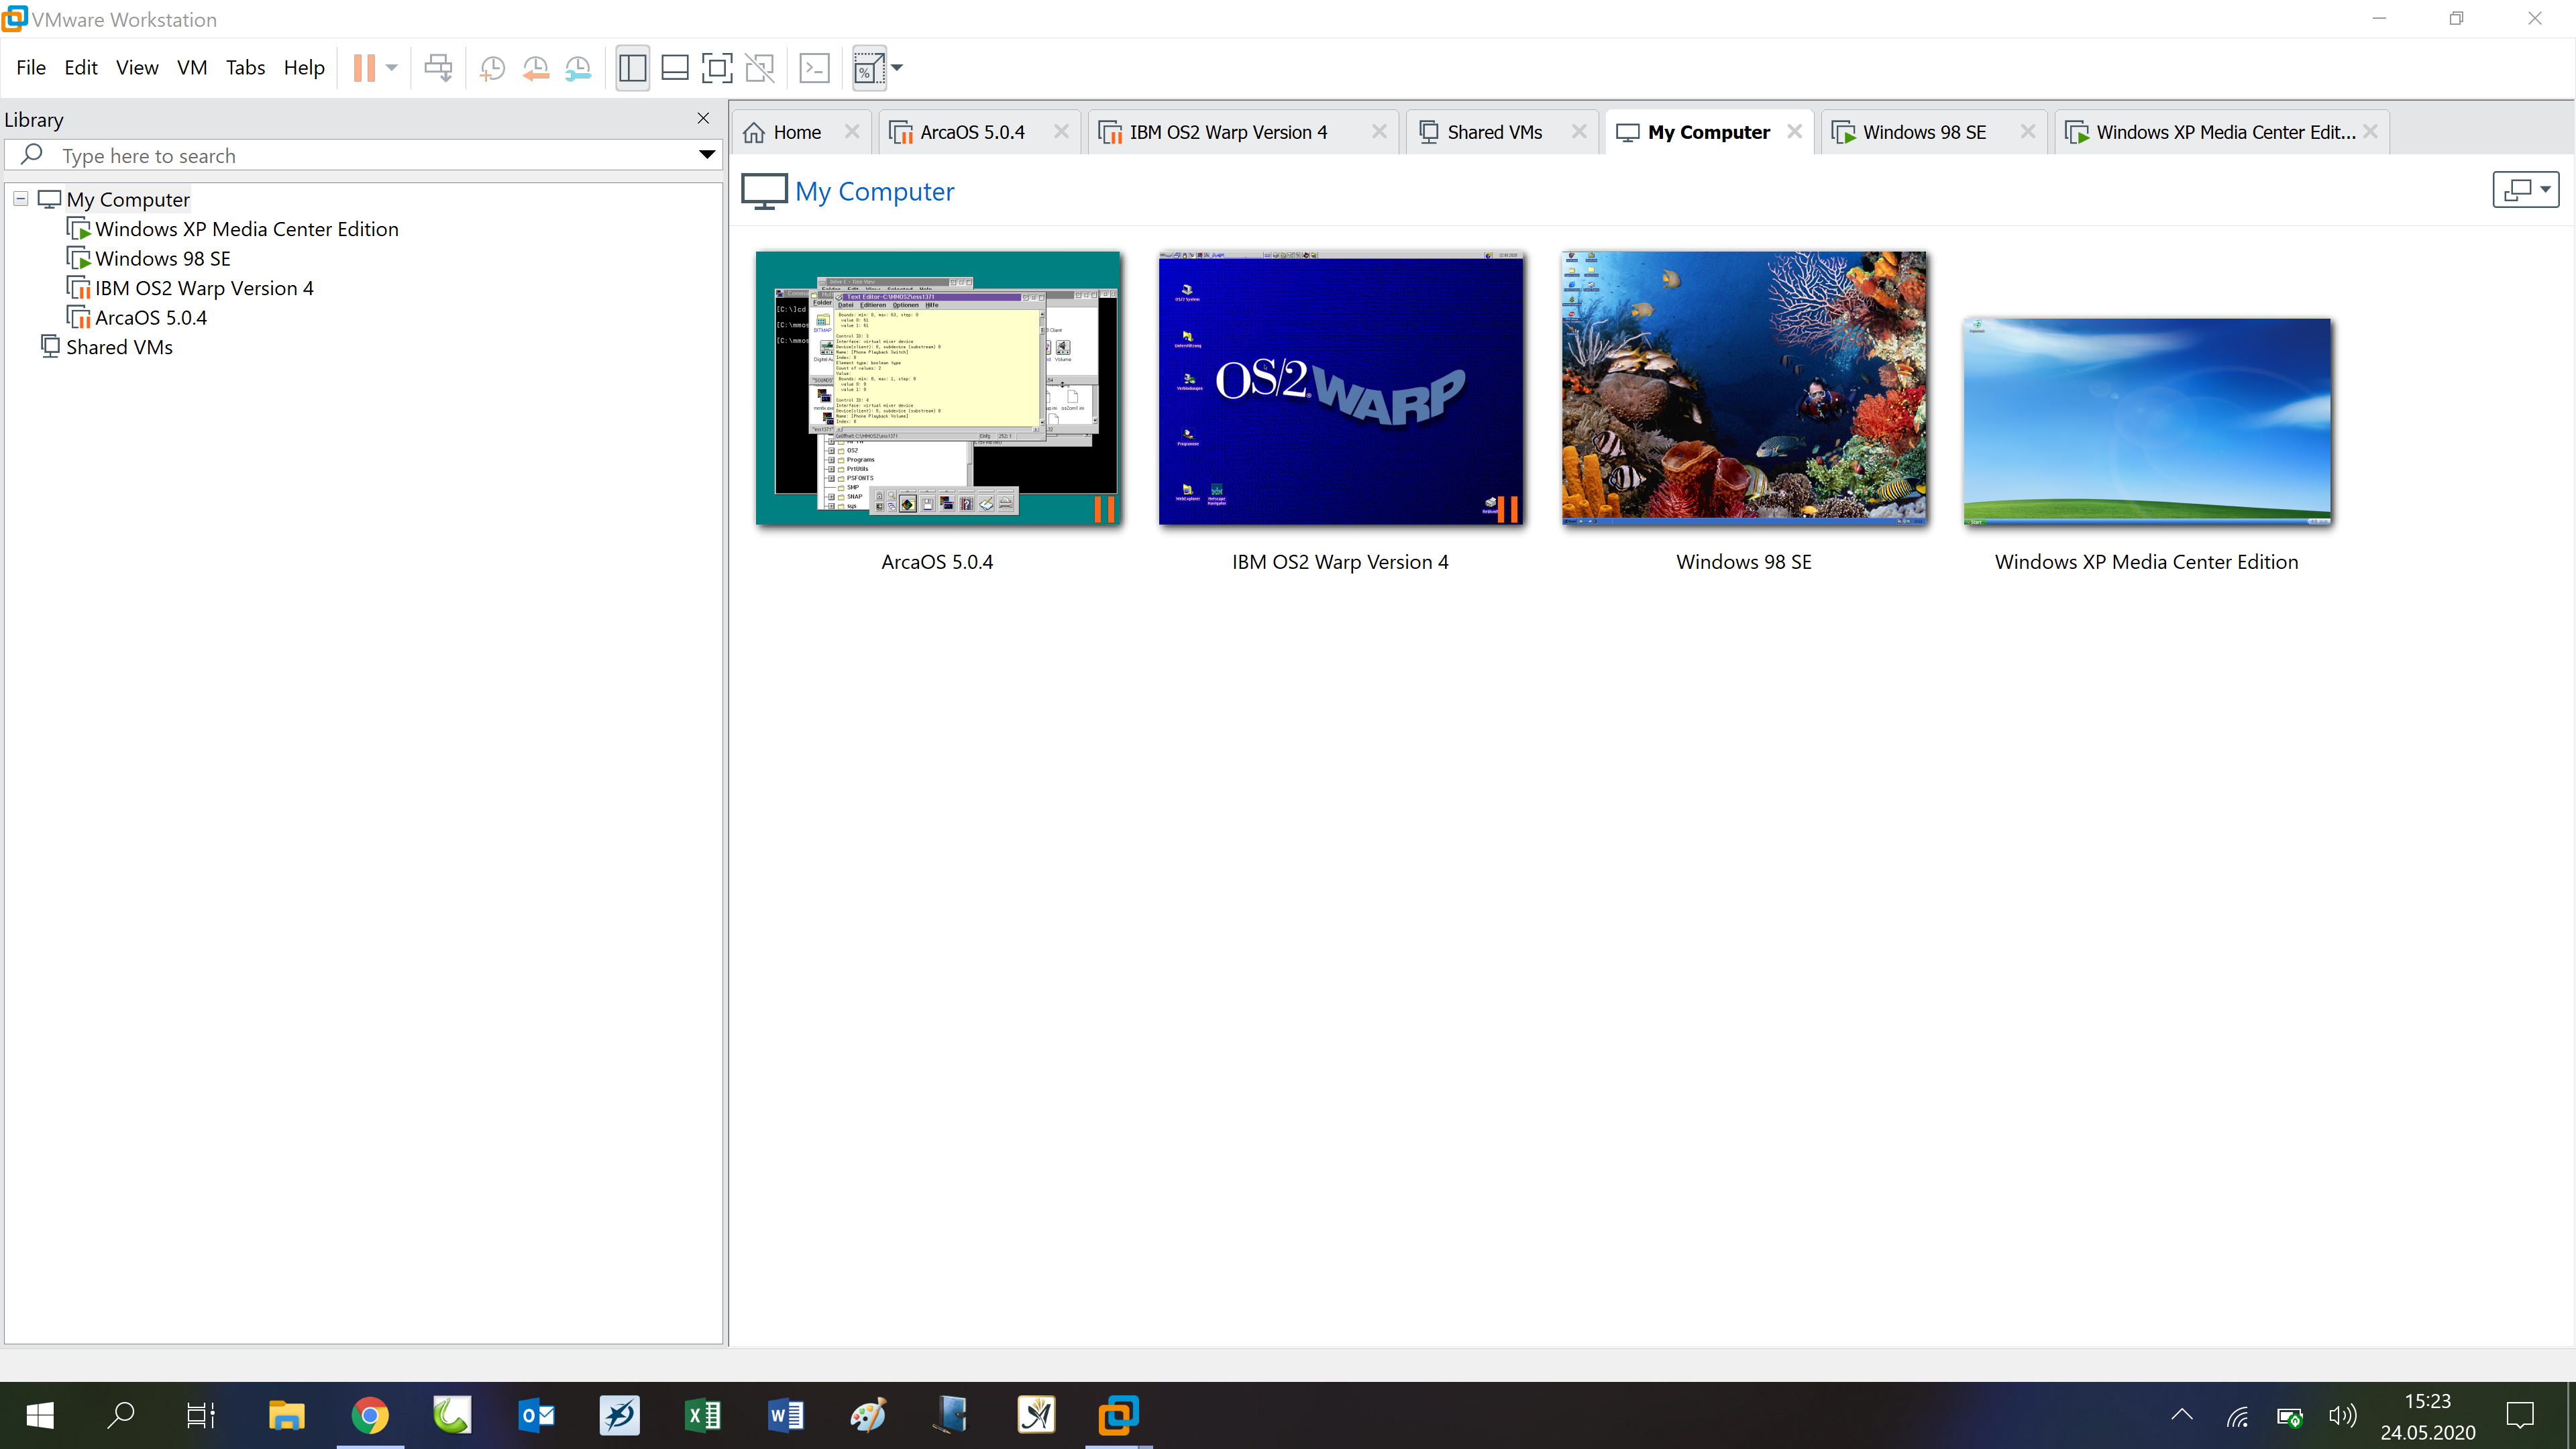Open Snapshot Manager toolbar icon

pyautogui.click(x=578, y=68)
